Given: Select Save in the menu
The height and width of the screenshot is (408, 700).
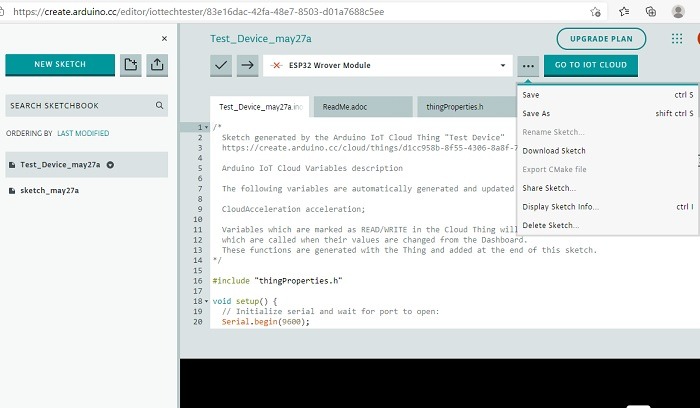Looking at the screenshot, I should 607,95.
